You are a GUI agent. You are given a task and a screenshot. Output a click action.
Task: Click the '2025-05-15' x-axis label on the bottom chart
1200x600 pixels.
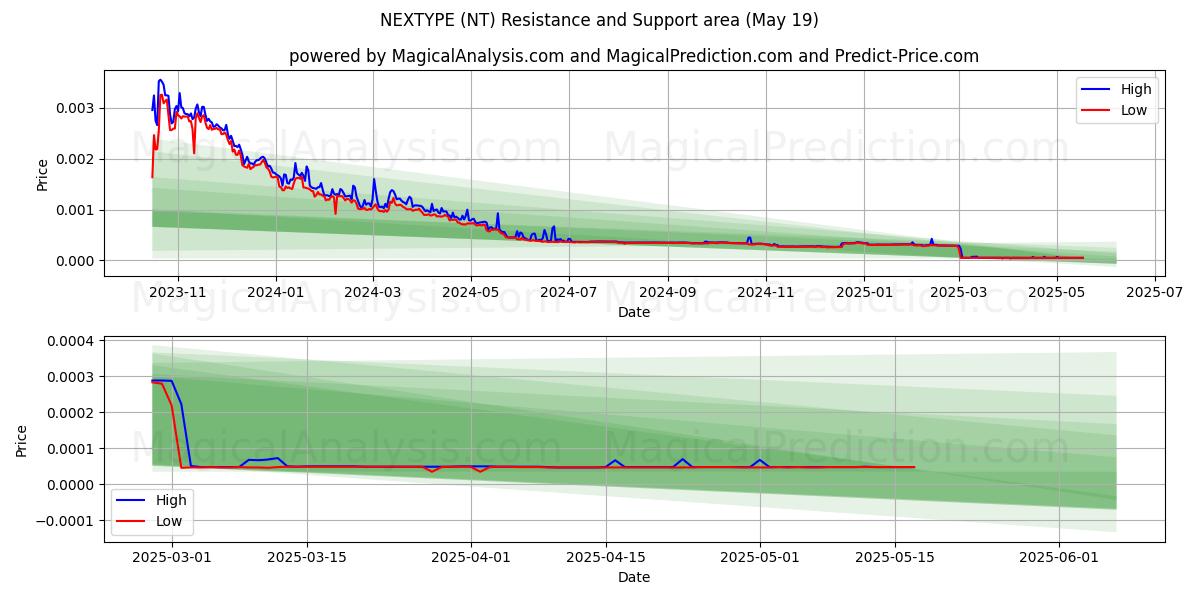(x=895, y=558)
